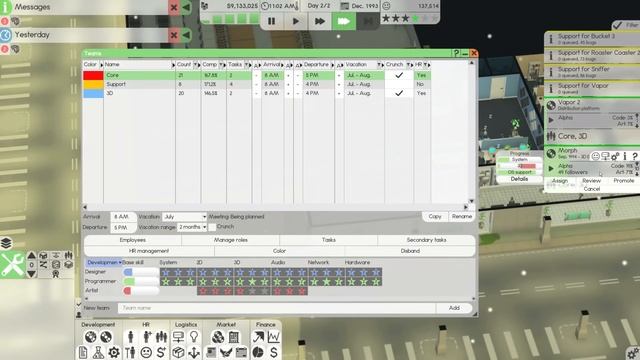Open the Tasks tab below team settings
This screenshot has width=640, height=360.
[x=329, y=240]
